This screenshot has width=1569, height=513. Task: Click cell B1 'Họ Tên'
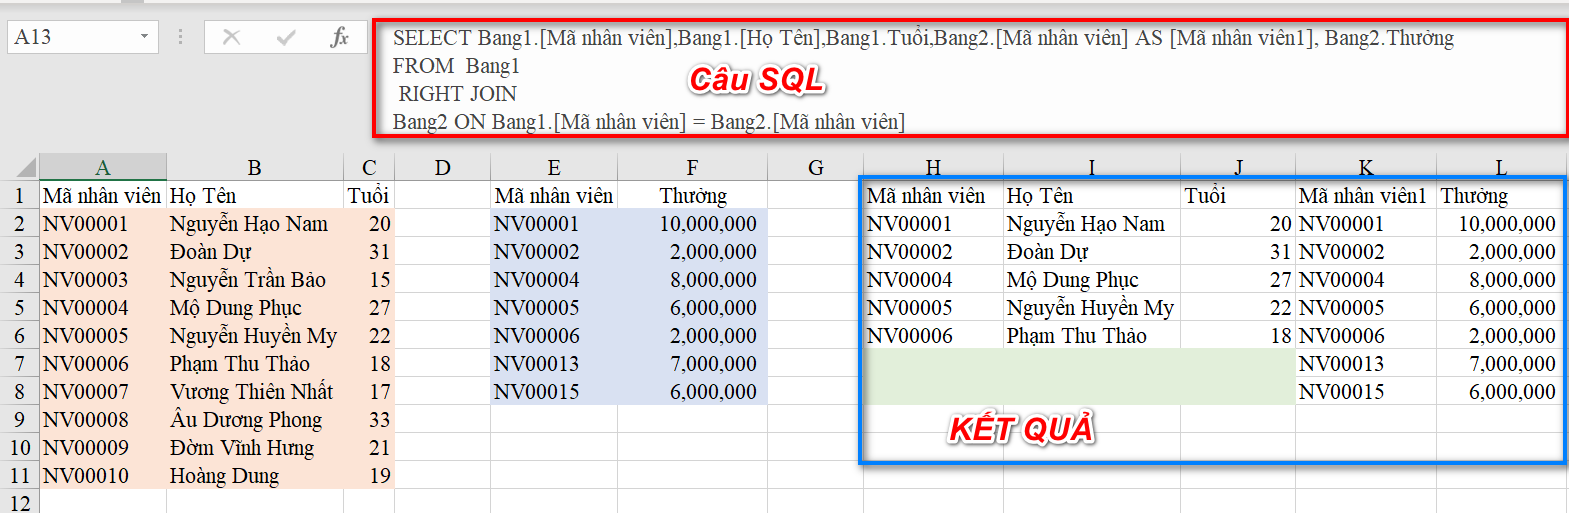click(255, 195)
